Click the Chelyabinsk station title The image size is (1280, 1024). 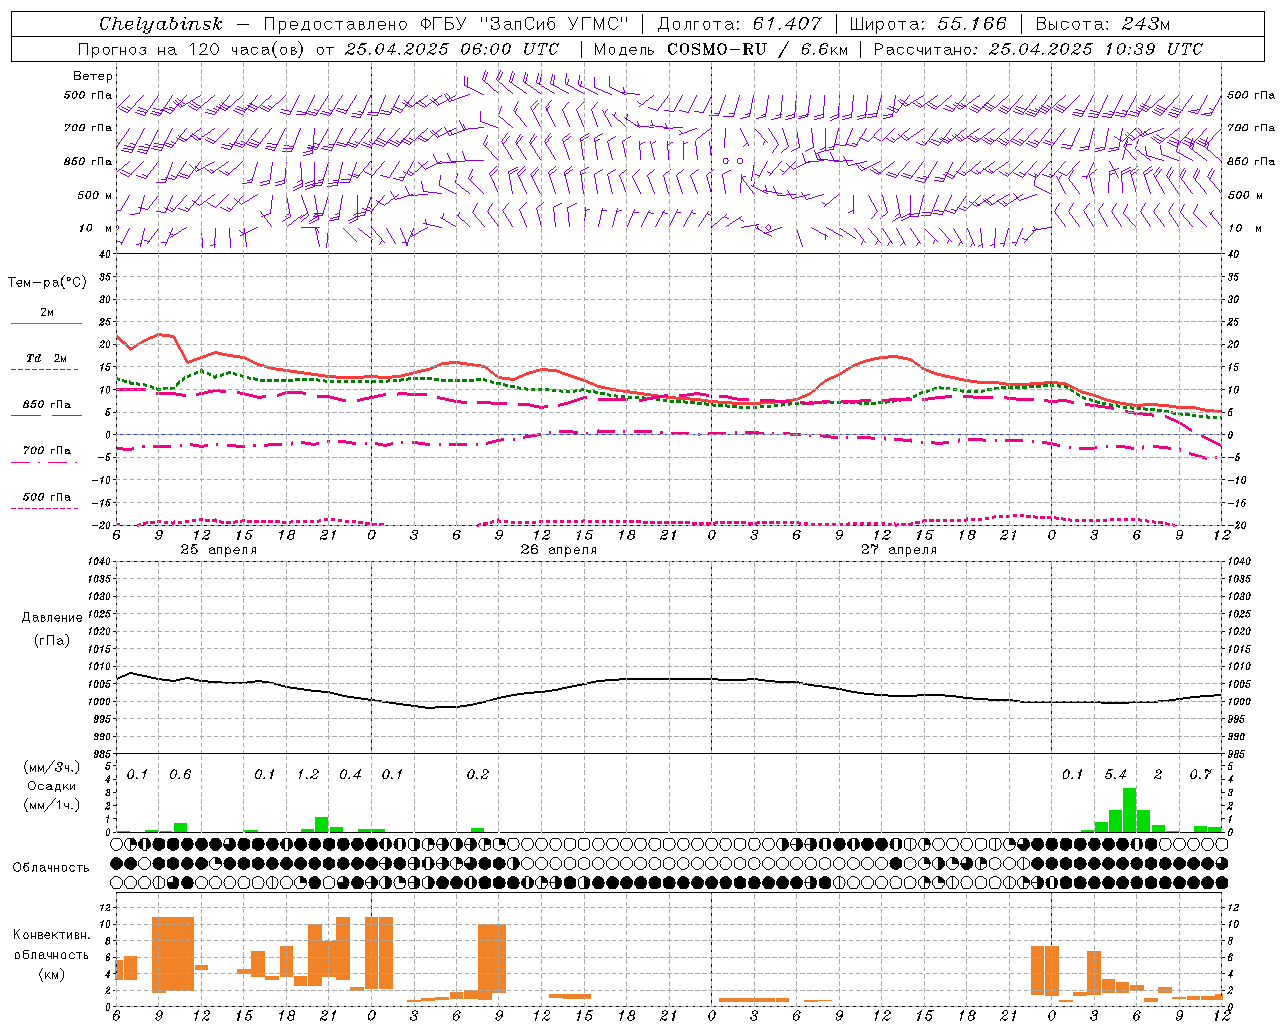click(161, 24)
